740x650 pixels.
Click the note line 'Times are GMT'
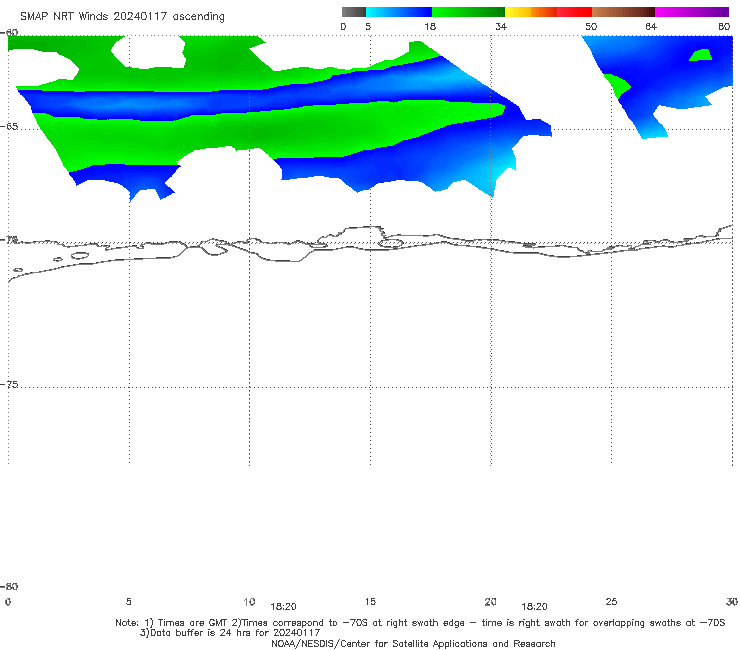coord(193,623)
